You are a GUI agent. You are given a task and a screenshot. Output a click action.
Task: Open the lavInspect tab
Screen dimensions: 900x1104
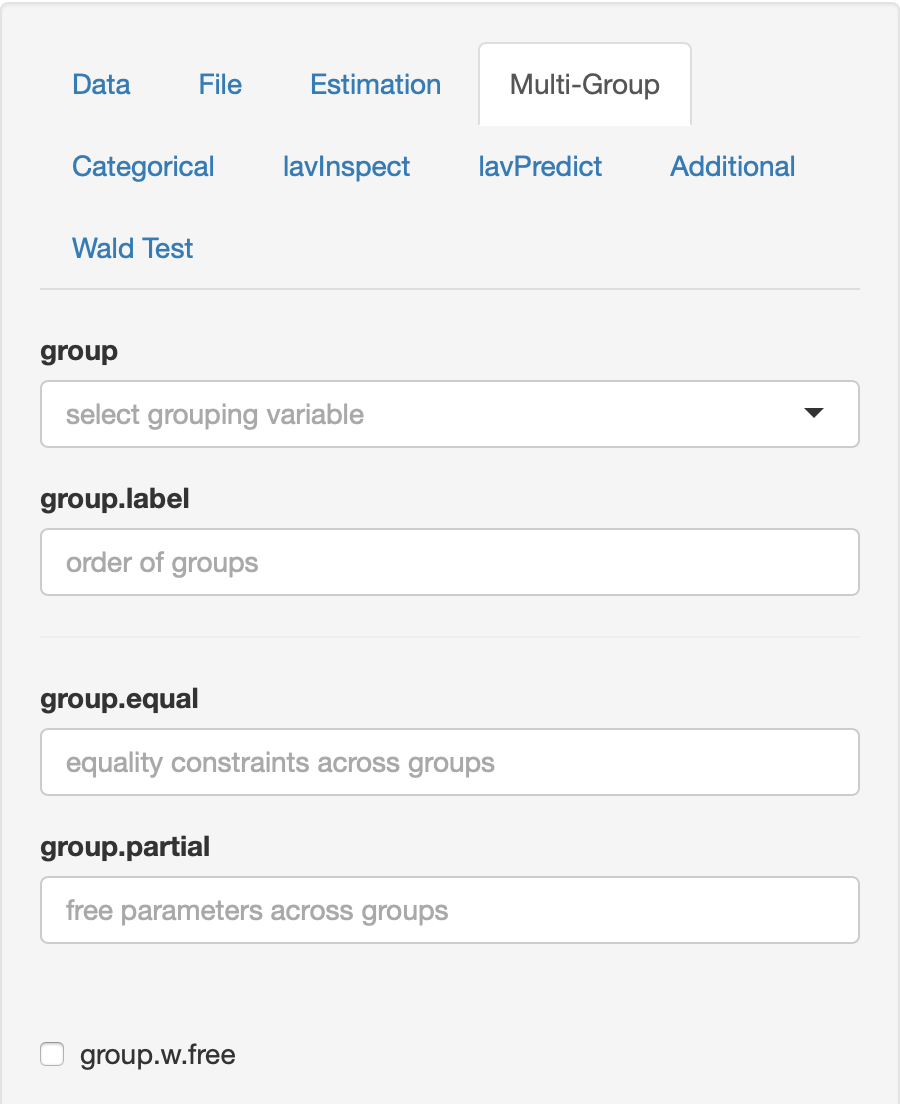(347, 167)
